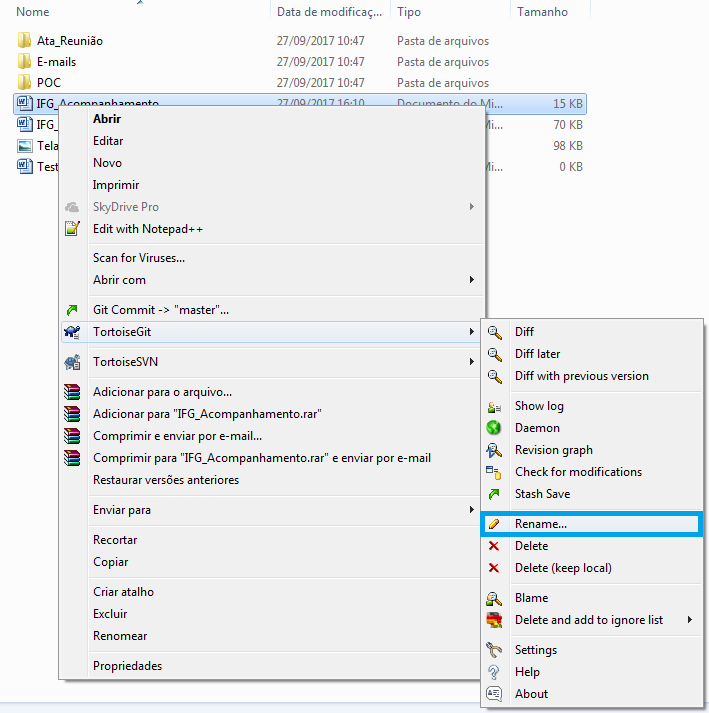Click the Blame icon in submenu
The image size is (709, 713).
493,598
